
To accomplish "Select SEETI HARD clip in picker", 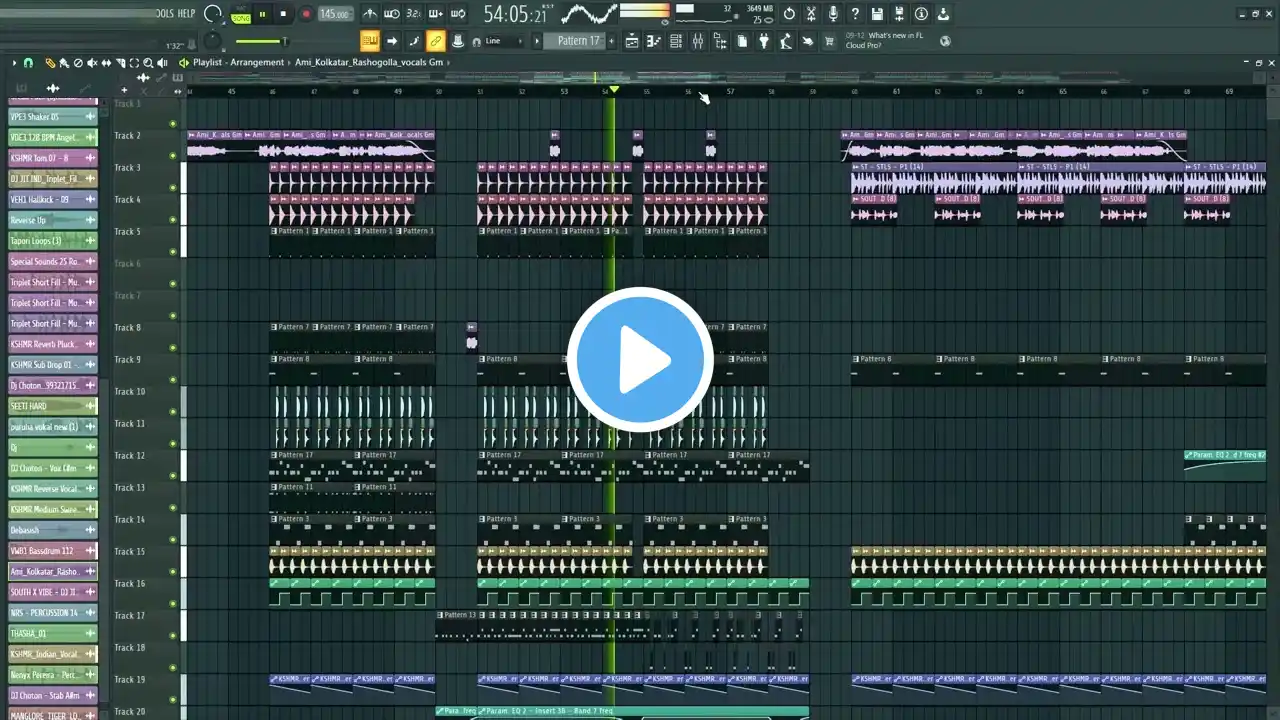I will (x=53, y=406).
